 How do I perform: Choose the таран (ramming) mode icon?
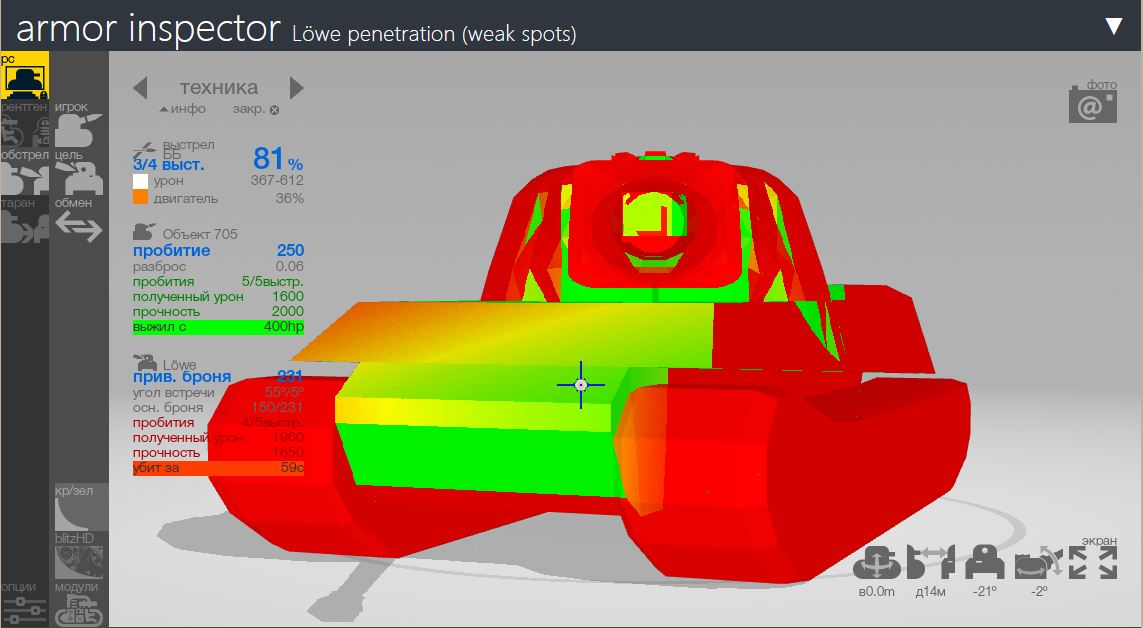24,223
